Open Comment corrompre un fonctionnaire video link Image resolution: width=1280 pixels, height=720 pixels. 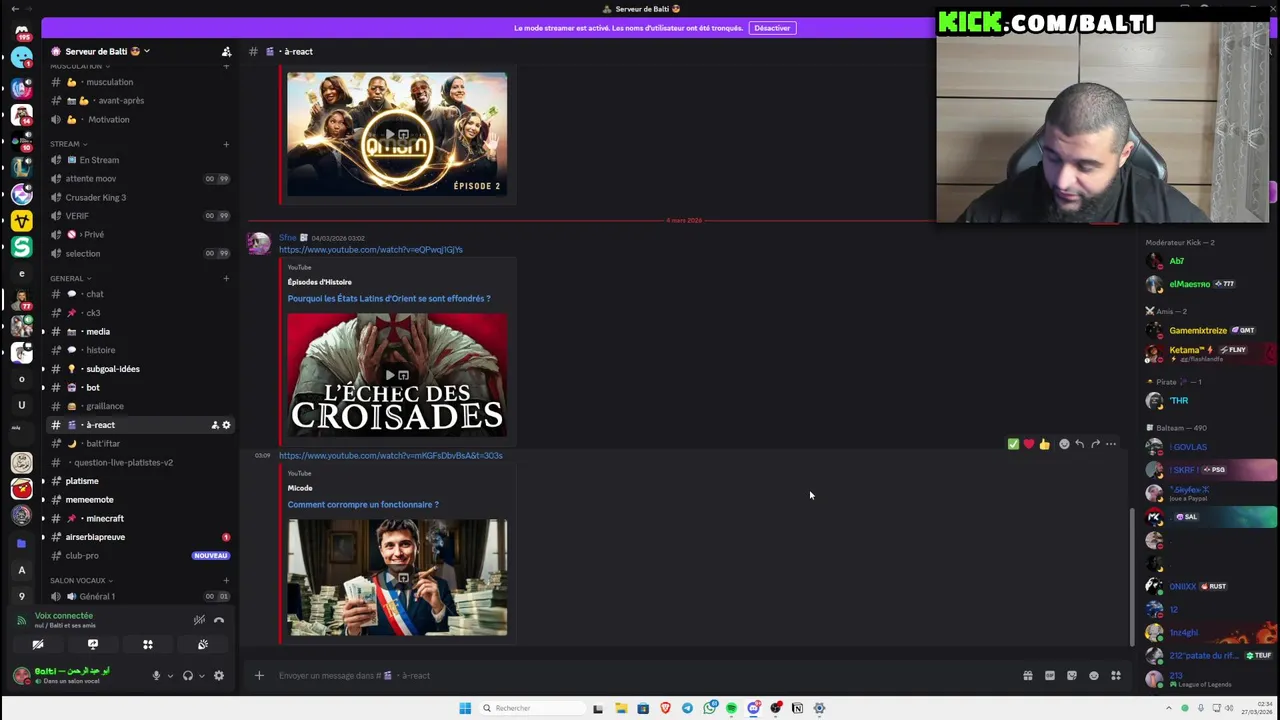(363, 504)
